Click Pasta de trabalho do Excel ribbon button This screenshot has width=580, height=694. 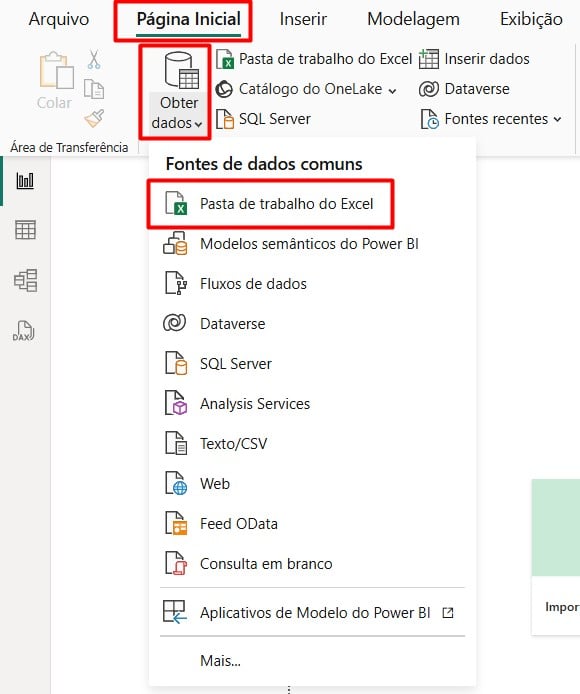click(314, 59)
